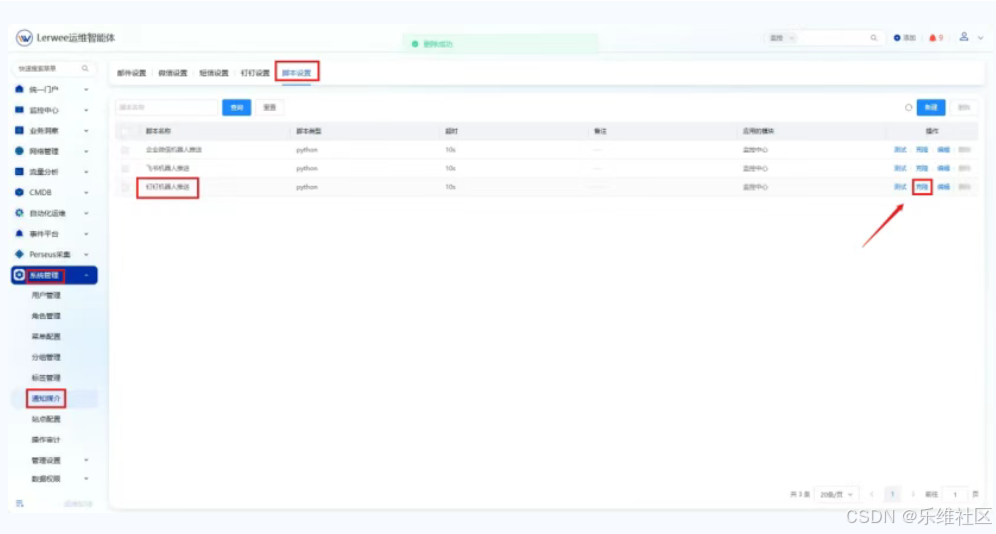Image resolution: width=996 pixels, height=534 pixels.
Task: Open 通知媒介 in the sidebar
Action: click(46, 398)
